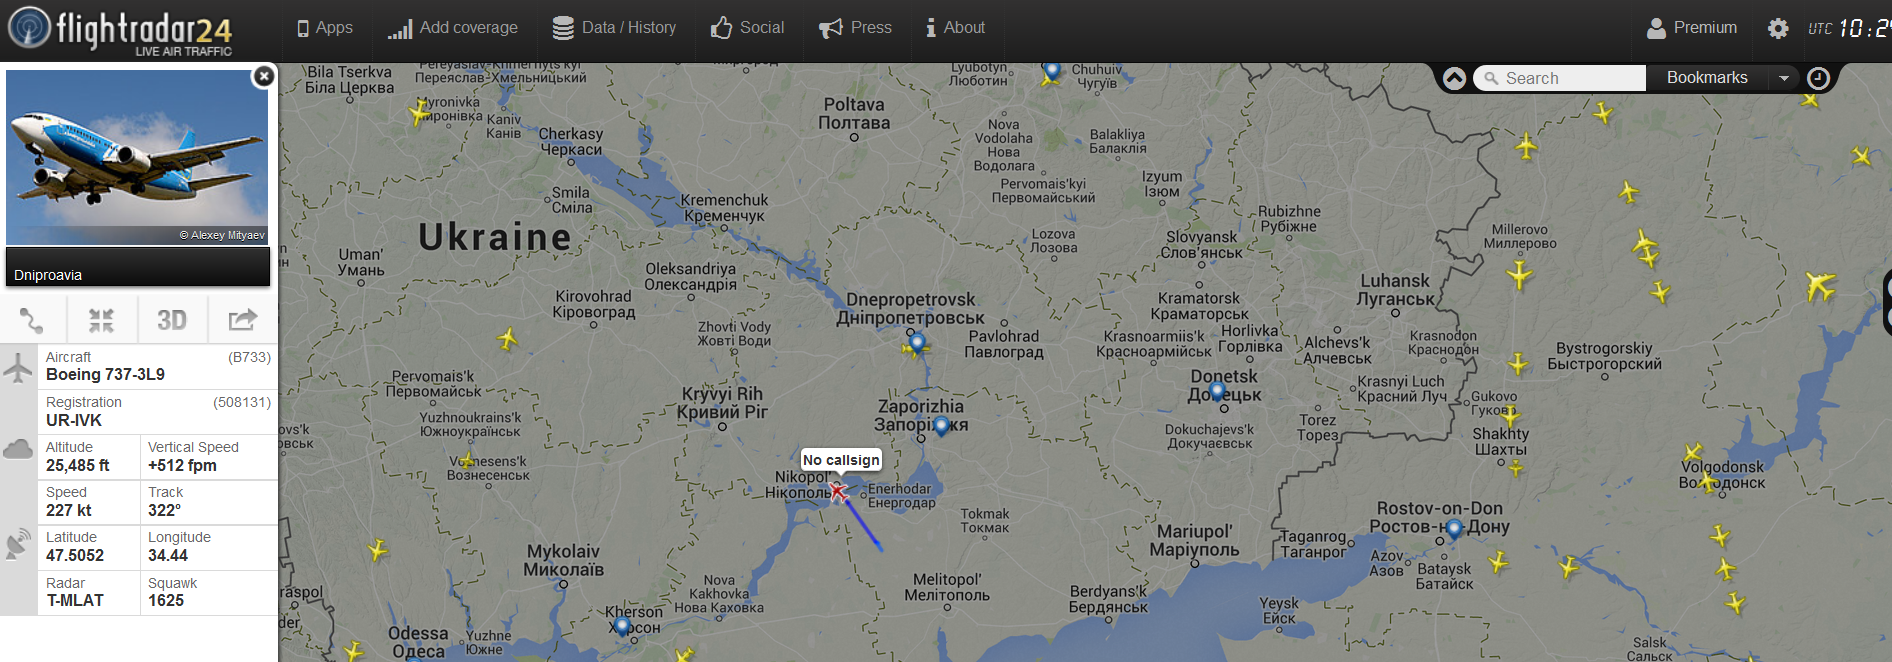The image size is (1892, 662).
Task: Select the red No callsign aircraft
Action: [838, 491]
